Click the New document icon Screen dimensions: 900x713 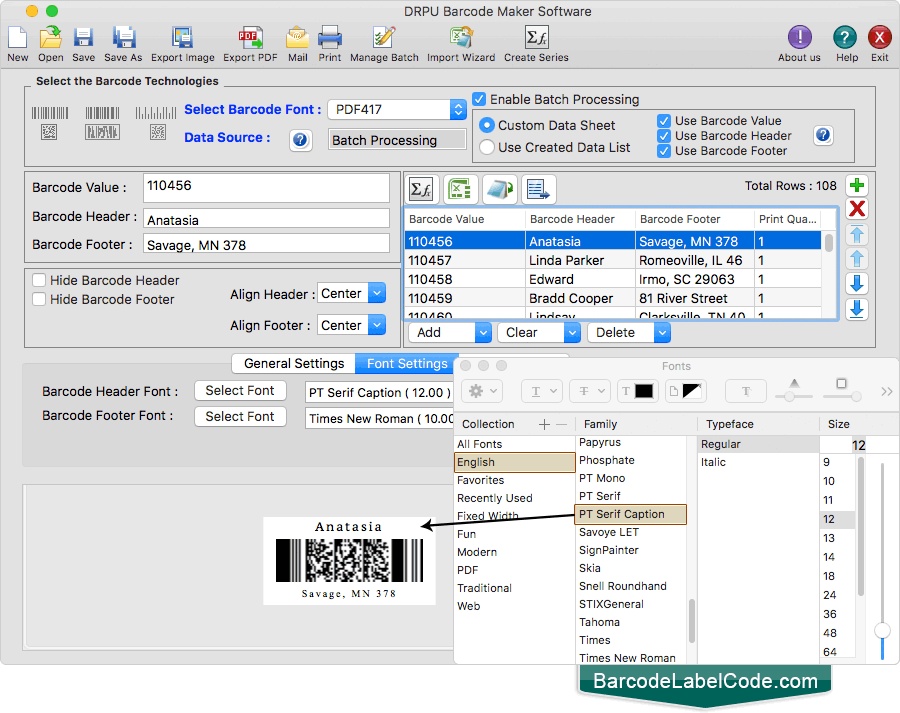click(x=17, y=38)
